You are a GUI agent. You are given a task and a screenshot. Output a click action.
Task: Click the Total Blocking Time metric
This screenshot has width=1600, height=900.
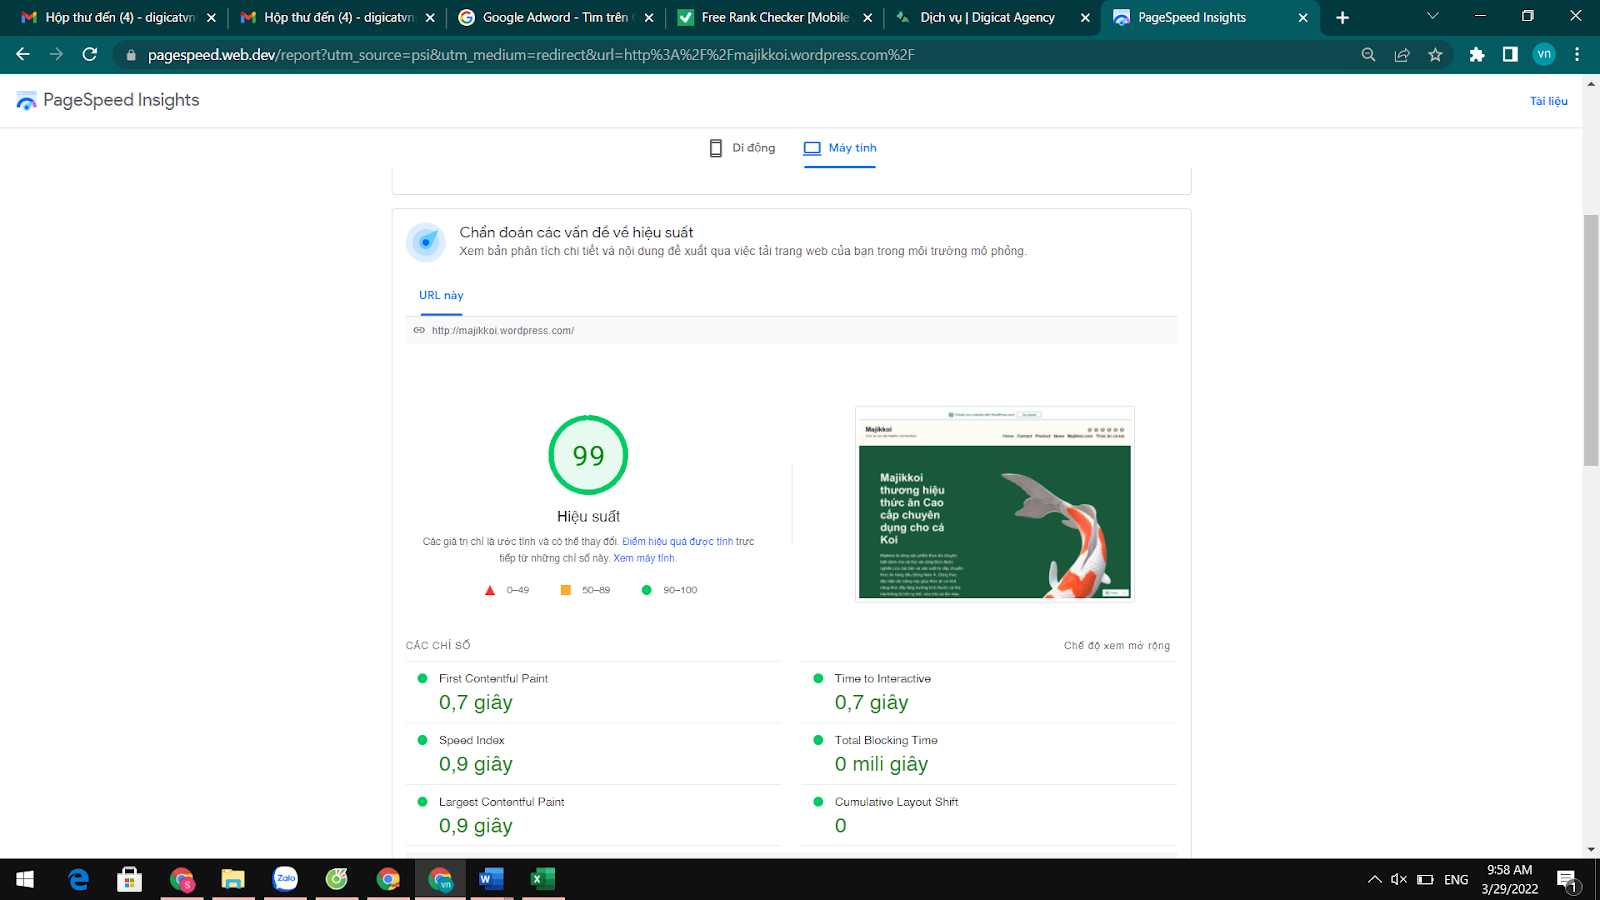pyautogui.click(x=989, y=754)
